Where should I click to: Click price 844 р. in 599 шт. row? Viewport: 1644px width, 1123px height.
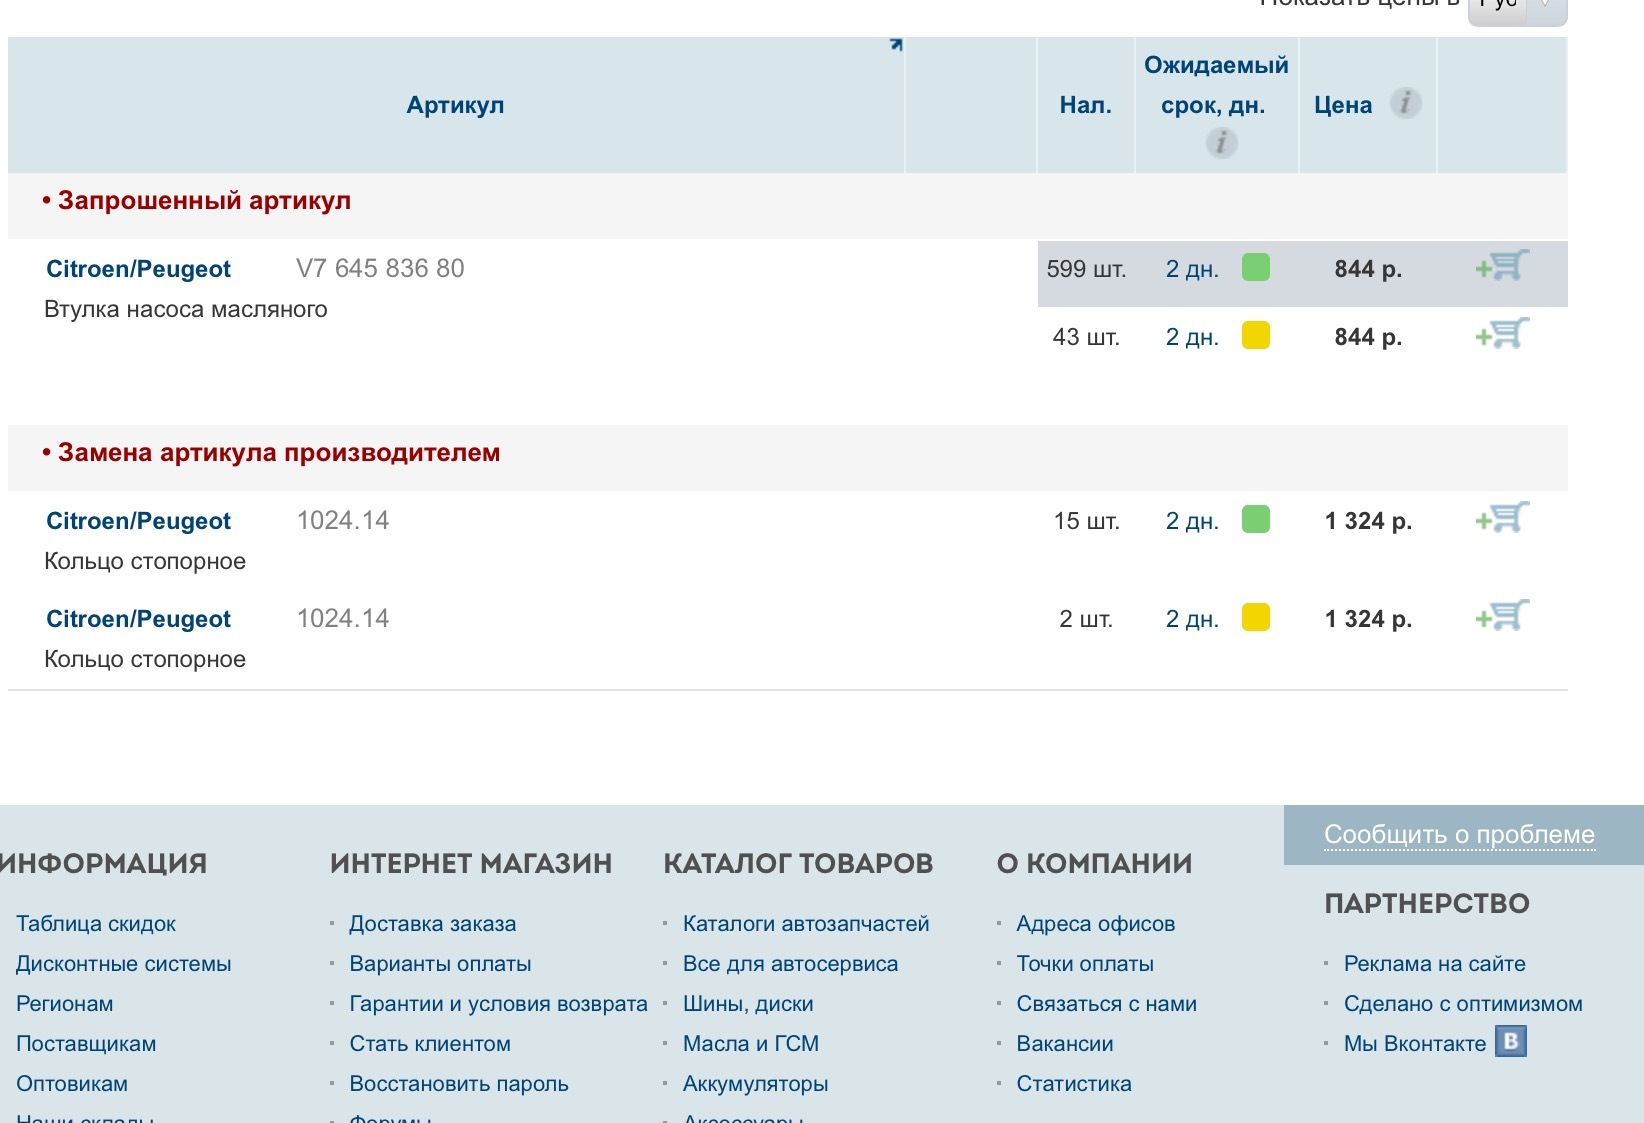point(1368,269)
